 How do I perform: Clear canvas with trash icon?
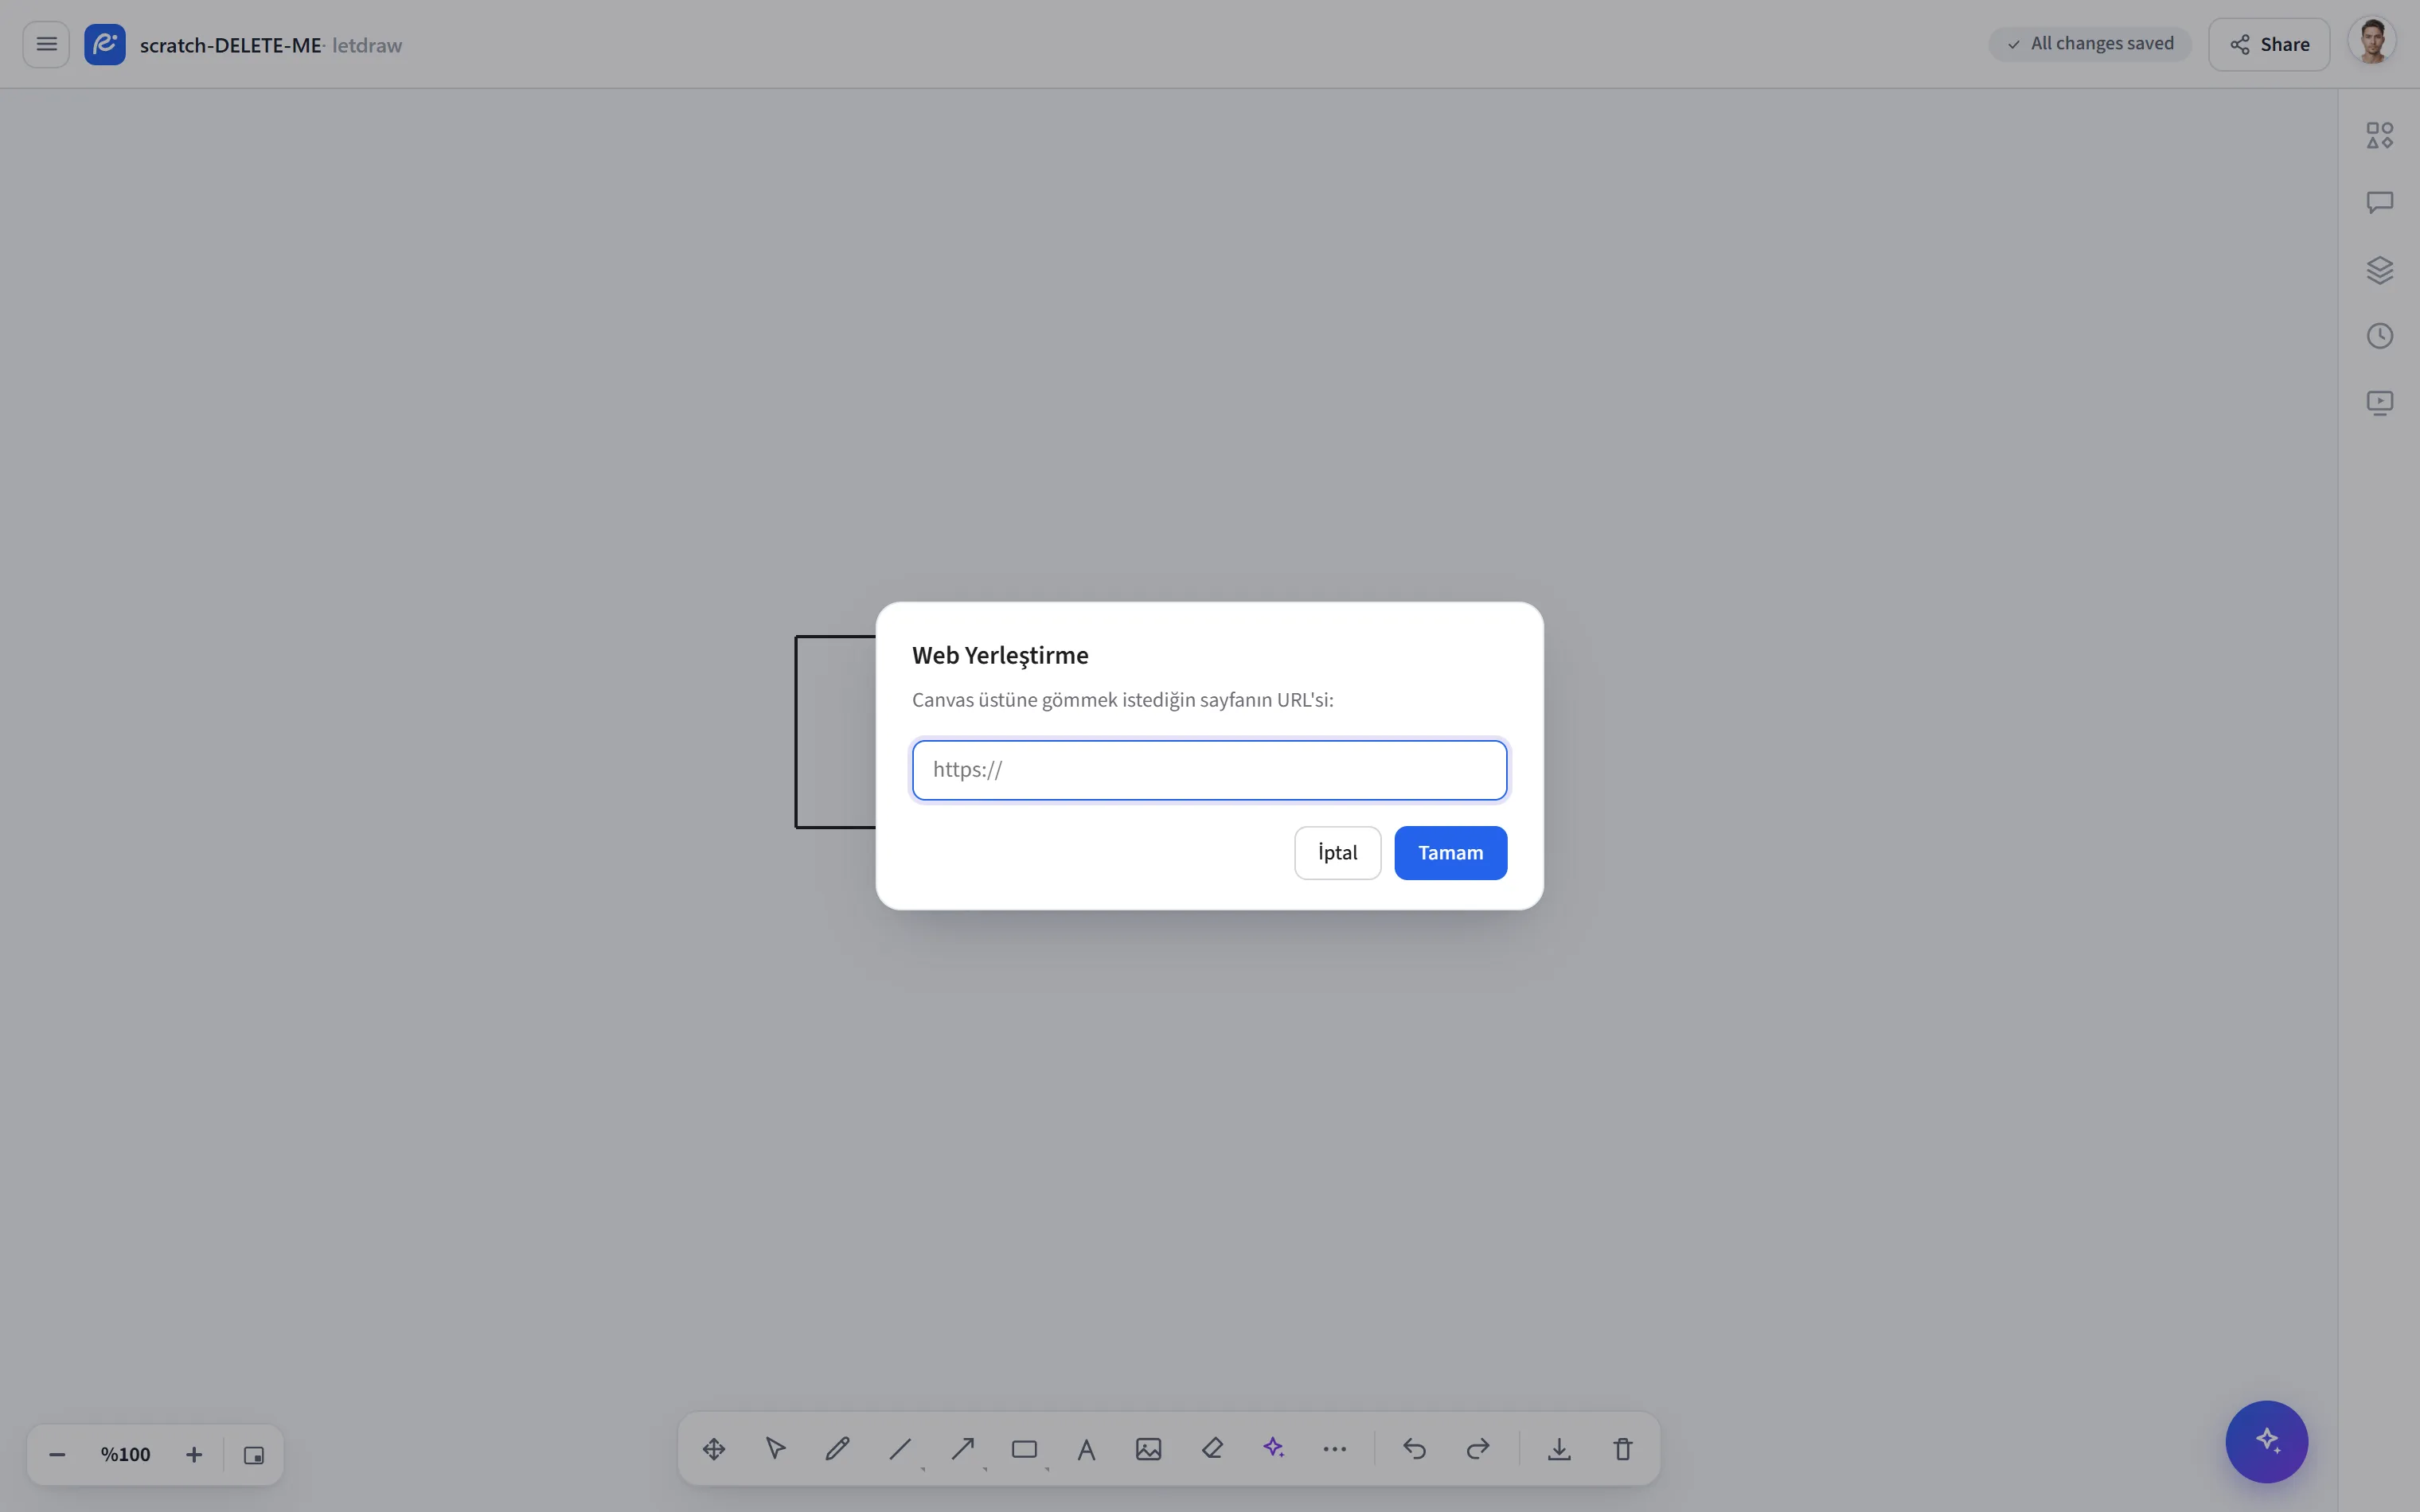pos(1623,1449)
